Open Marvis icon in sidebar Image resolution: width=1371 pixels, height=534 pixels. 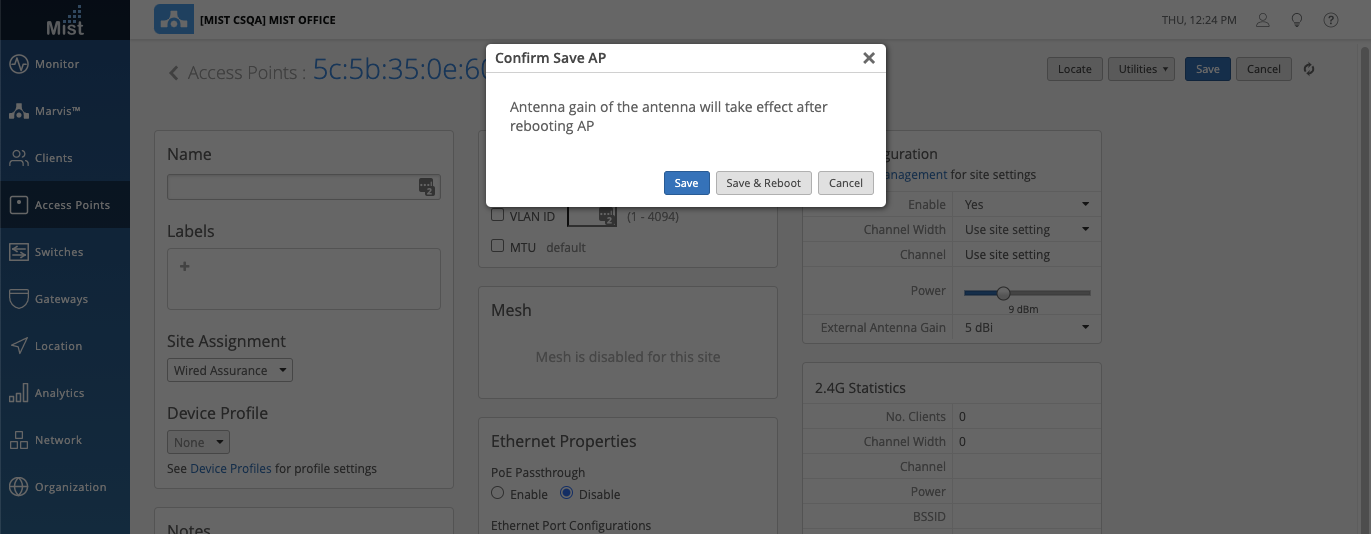(18, 111)
